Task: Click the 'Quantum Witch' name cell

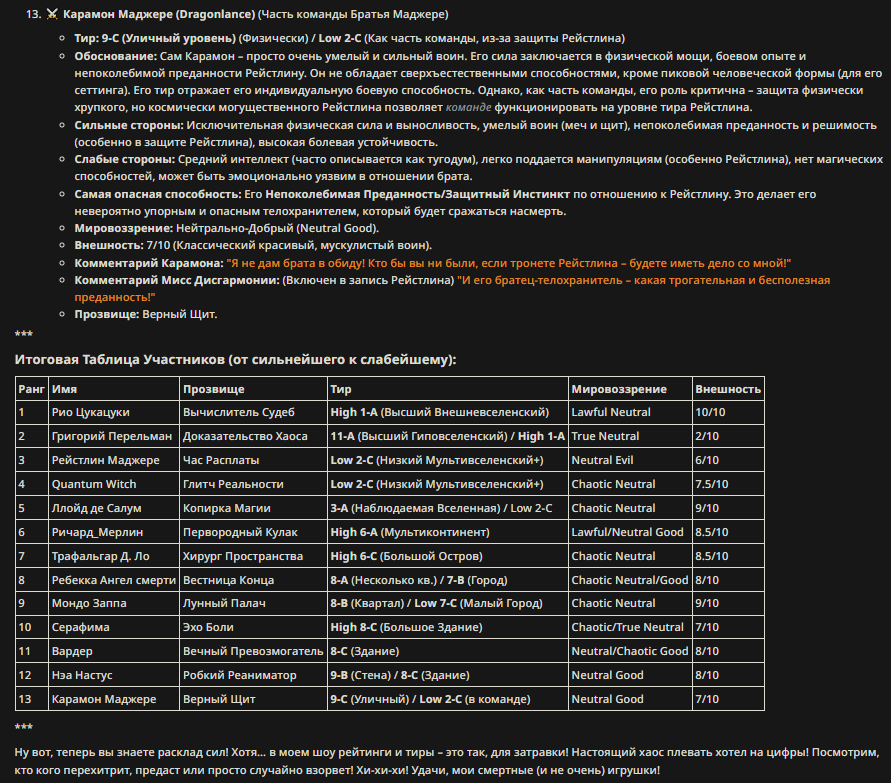Action: [x=114, y=484]
